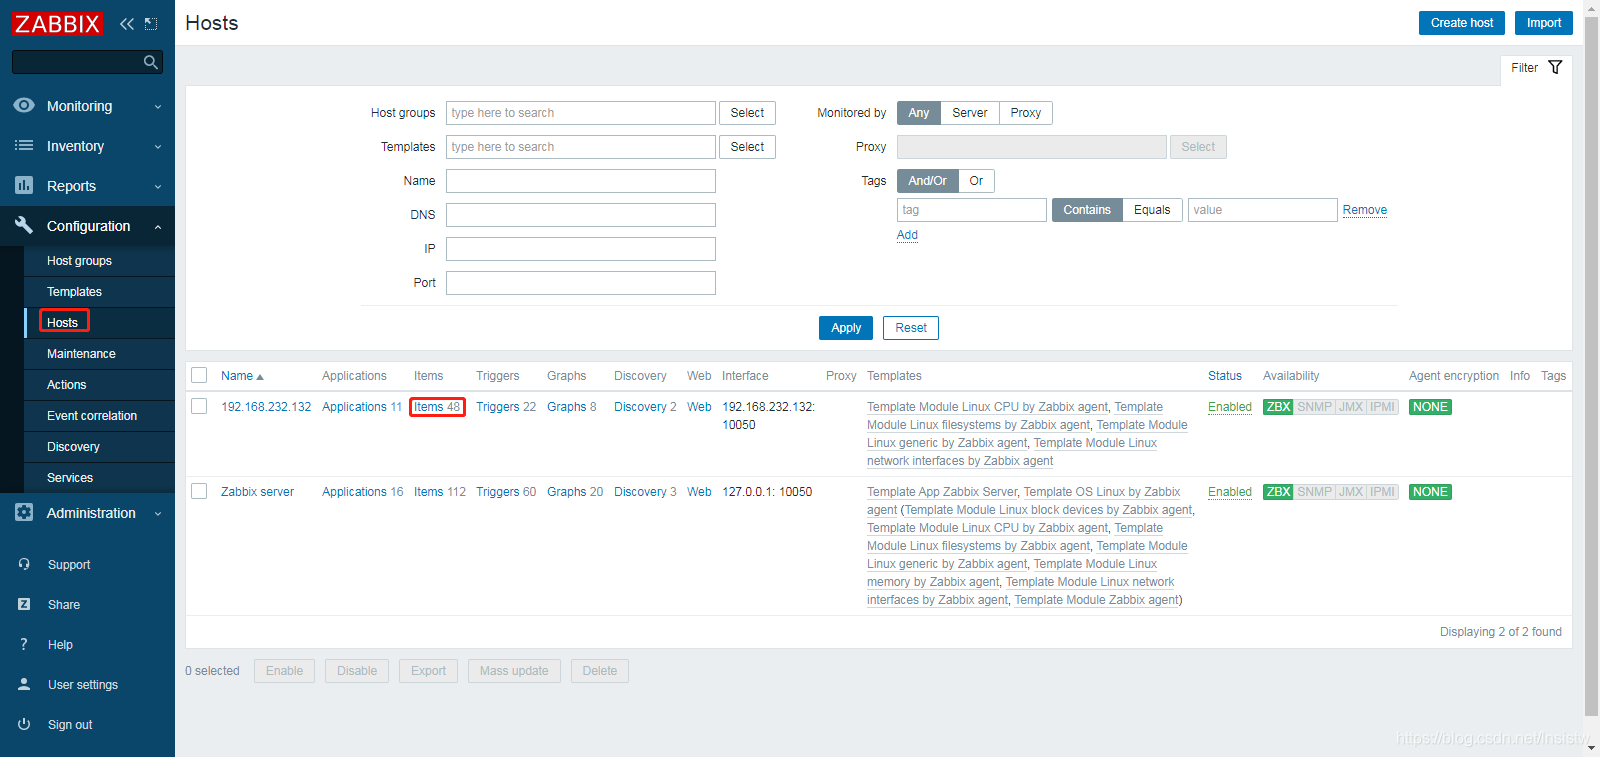Choose Or tag evaluation

[x=977, y=181]
